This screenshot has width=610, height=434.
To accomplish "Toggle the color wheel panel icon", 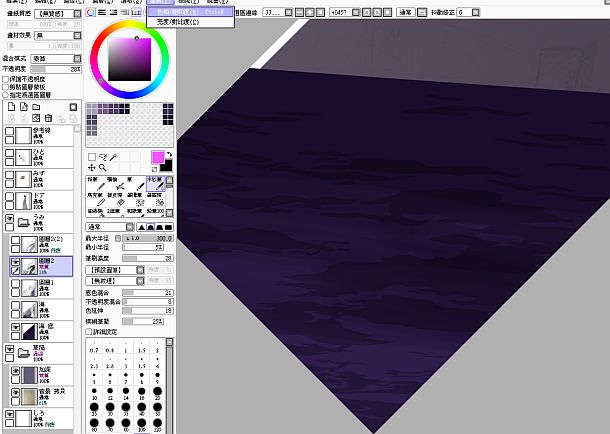I will pos(90,12).
